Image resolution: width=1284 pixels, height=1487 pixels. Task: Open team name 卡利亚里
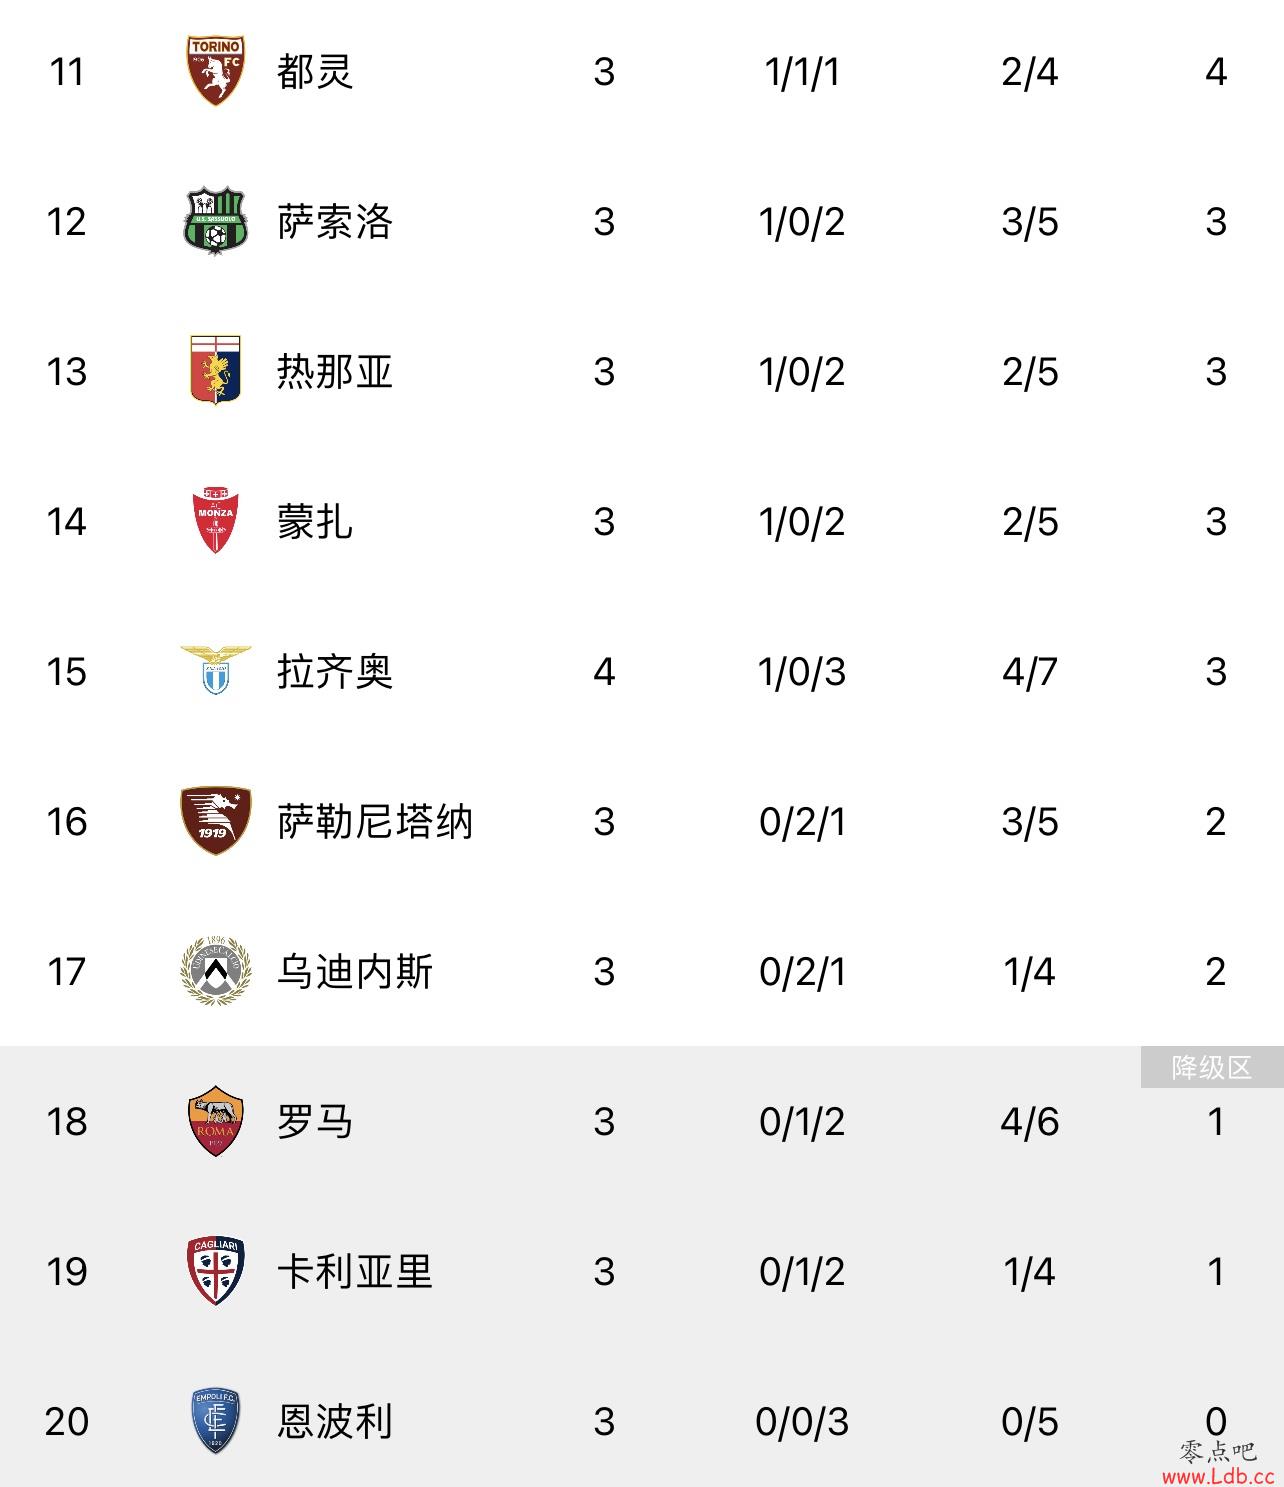[x=355, y=1272]
